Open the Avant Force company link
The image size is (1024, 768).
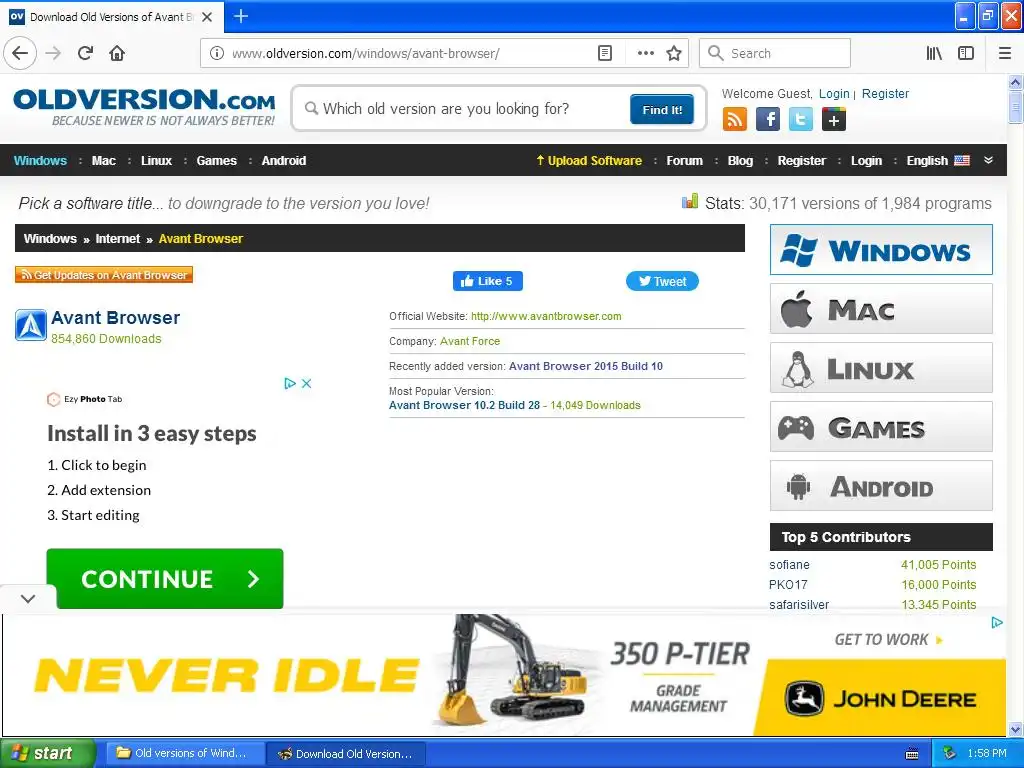click(x=470, y=341)
